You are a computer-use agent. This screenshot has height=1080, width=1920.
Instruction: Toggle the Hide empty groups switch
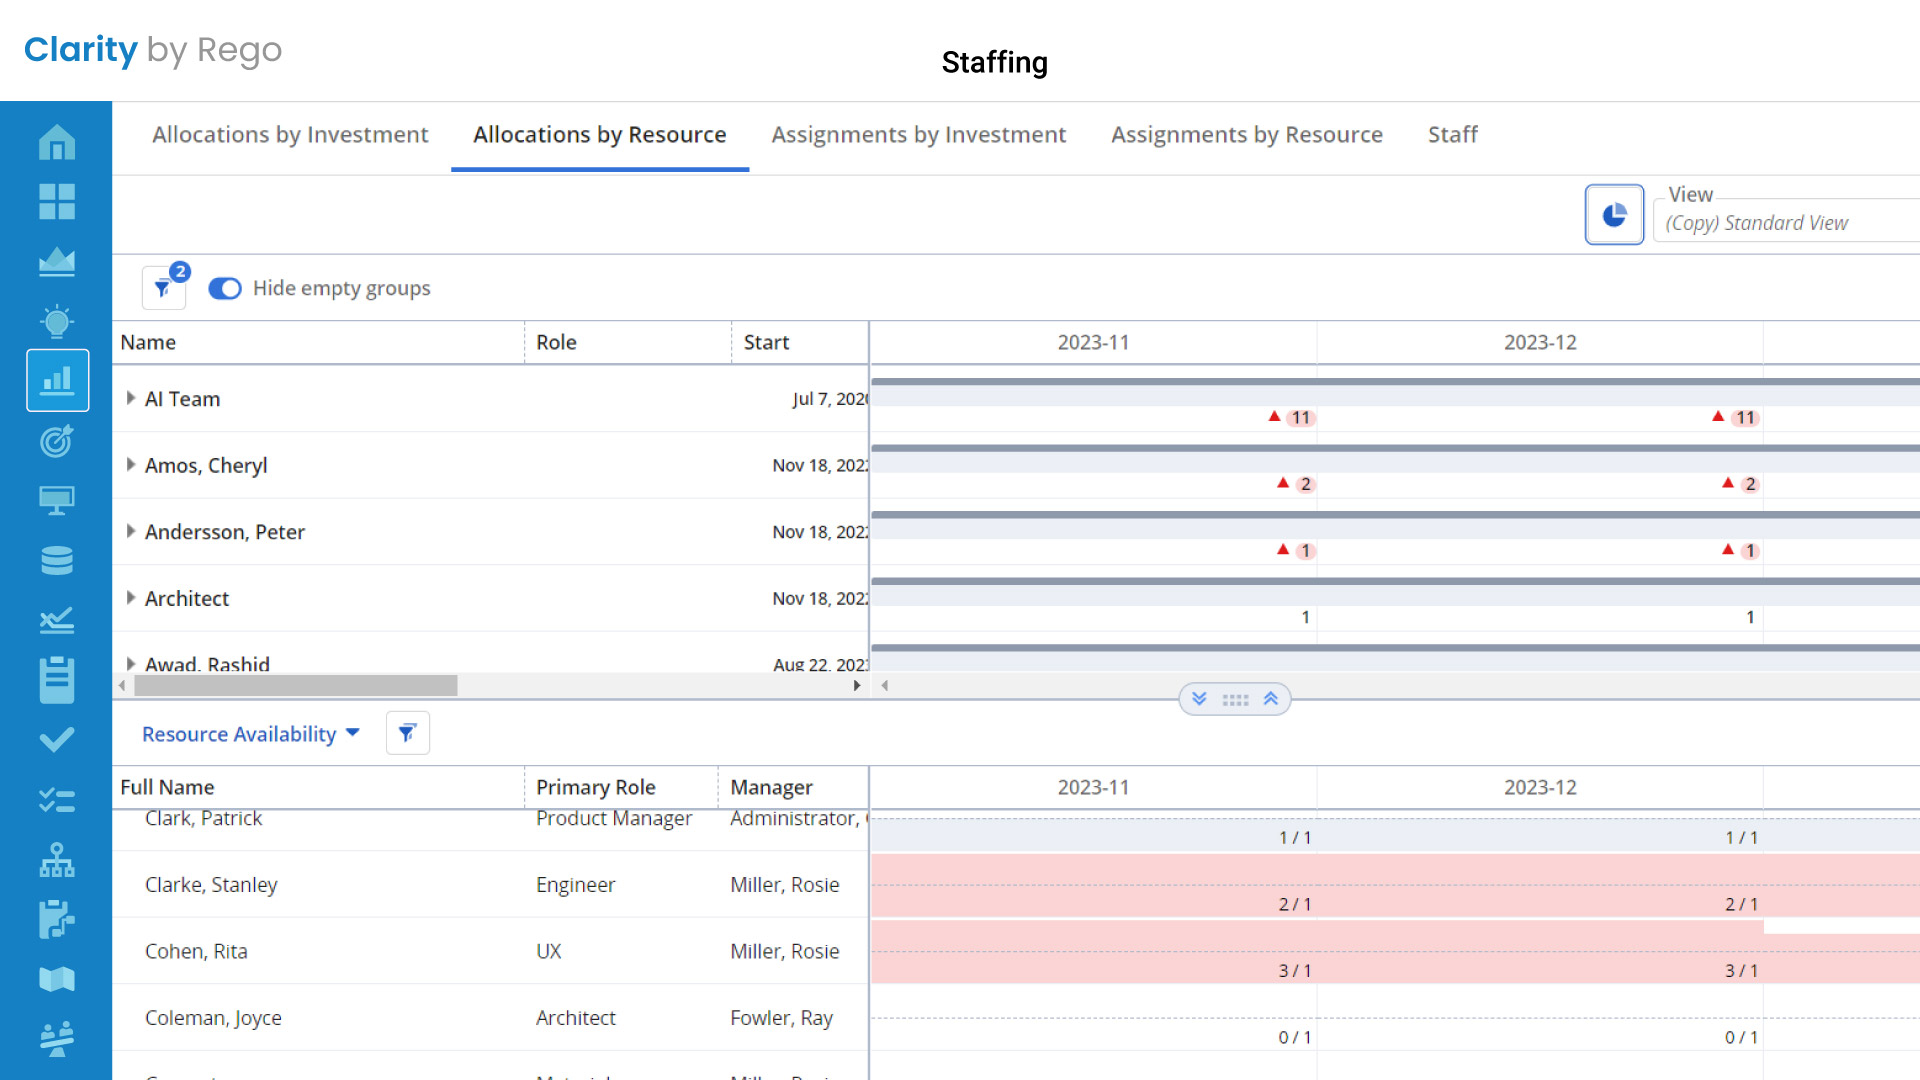[225, 288]
